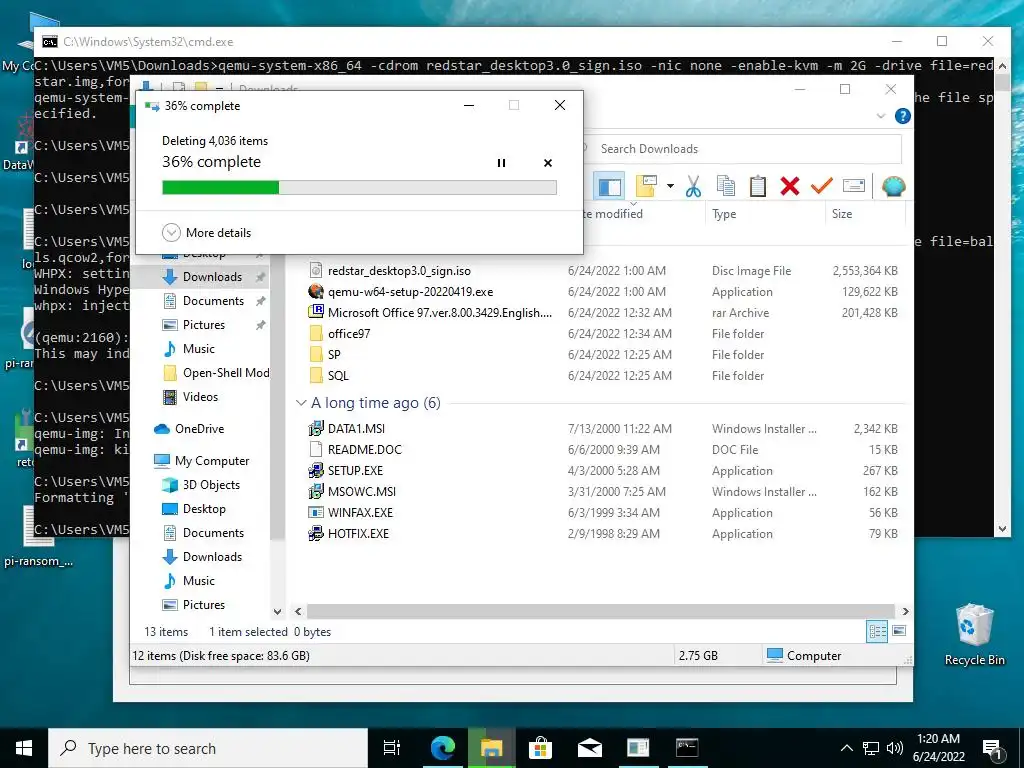
Task: Click the Copy toolbar icon
Action: tap(726, 187)
